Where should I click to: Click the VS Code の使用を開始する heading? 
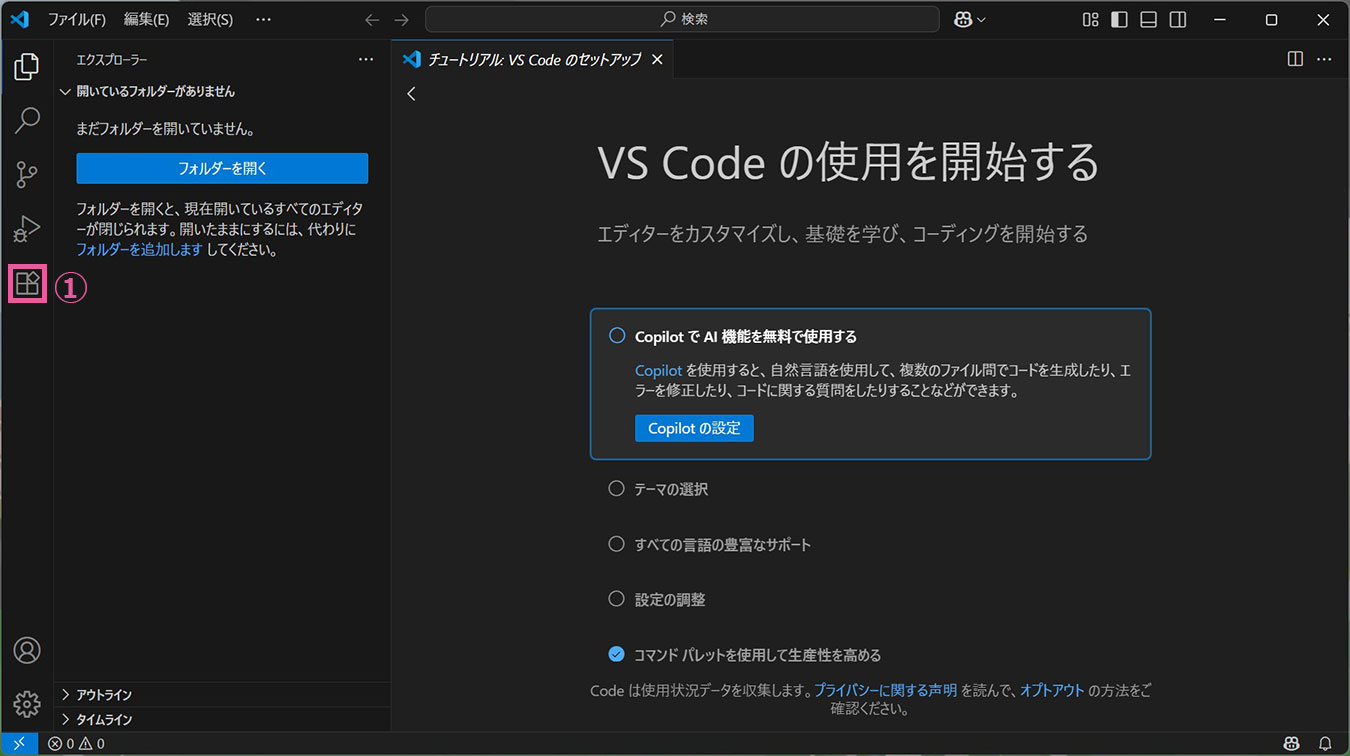848,162
